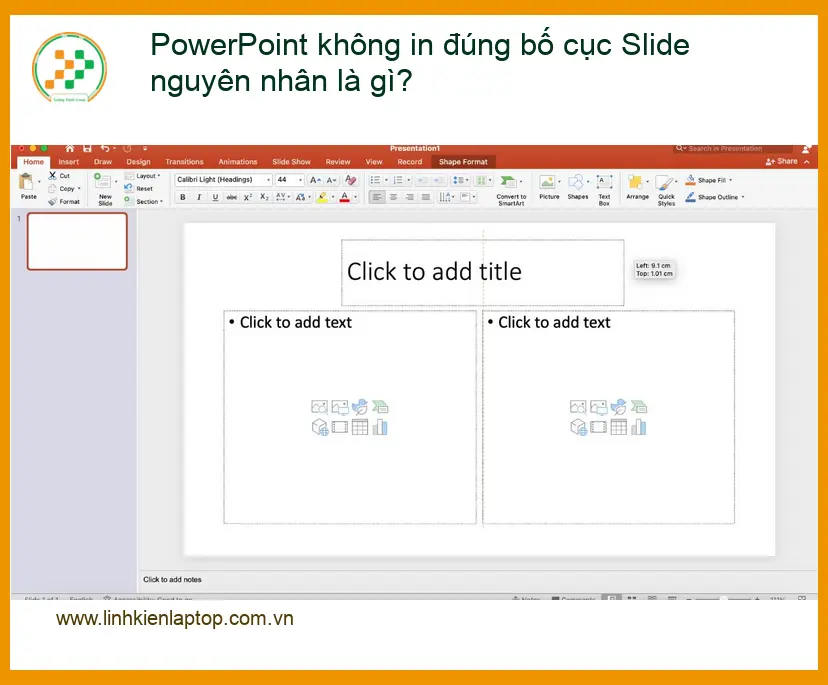Open the Transitions tab

click(184, 162)
